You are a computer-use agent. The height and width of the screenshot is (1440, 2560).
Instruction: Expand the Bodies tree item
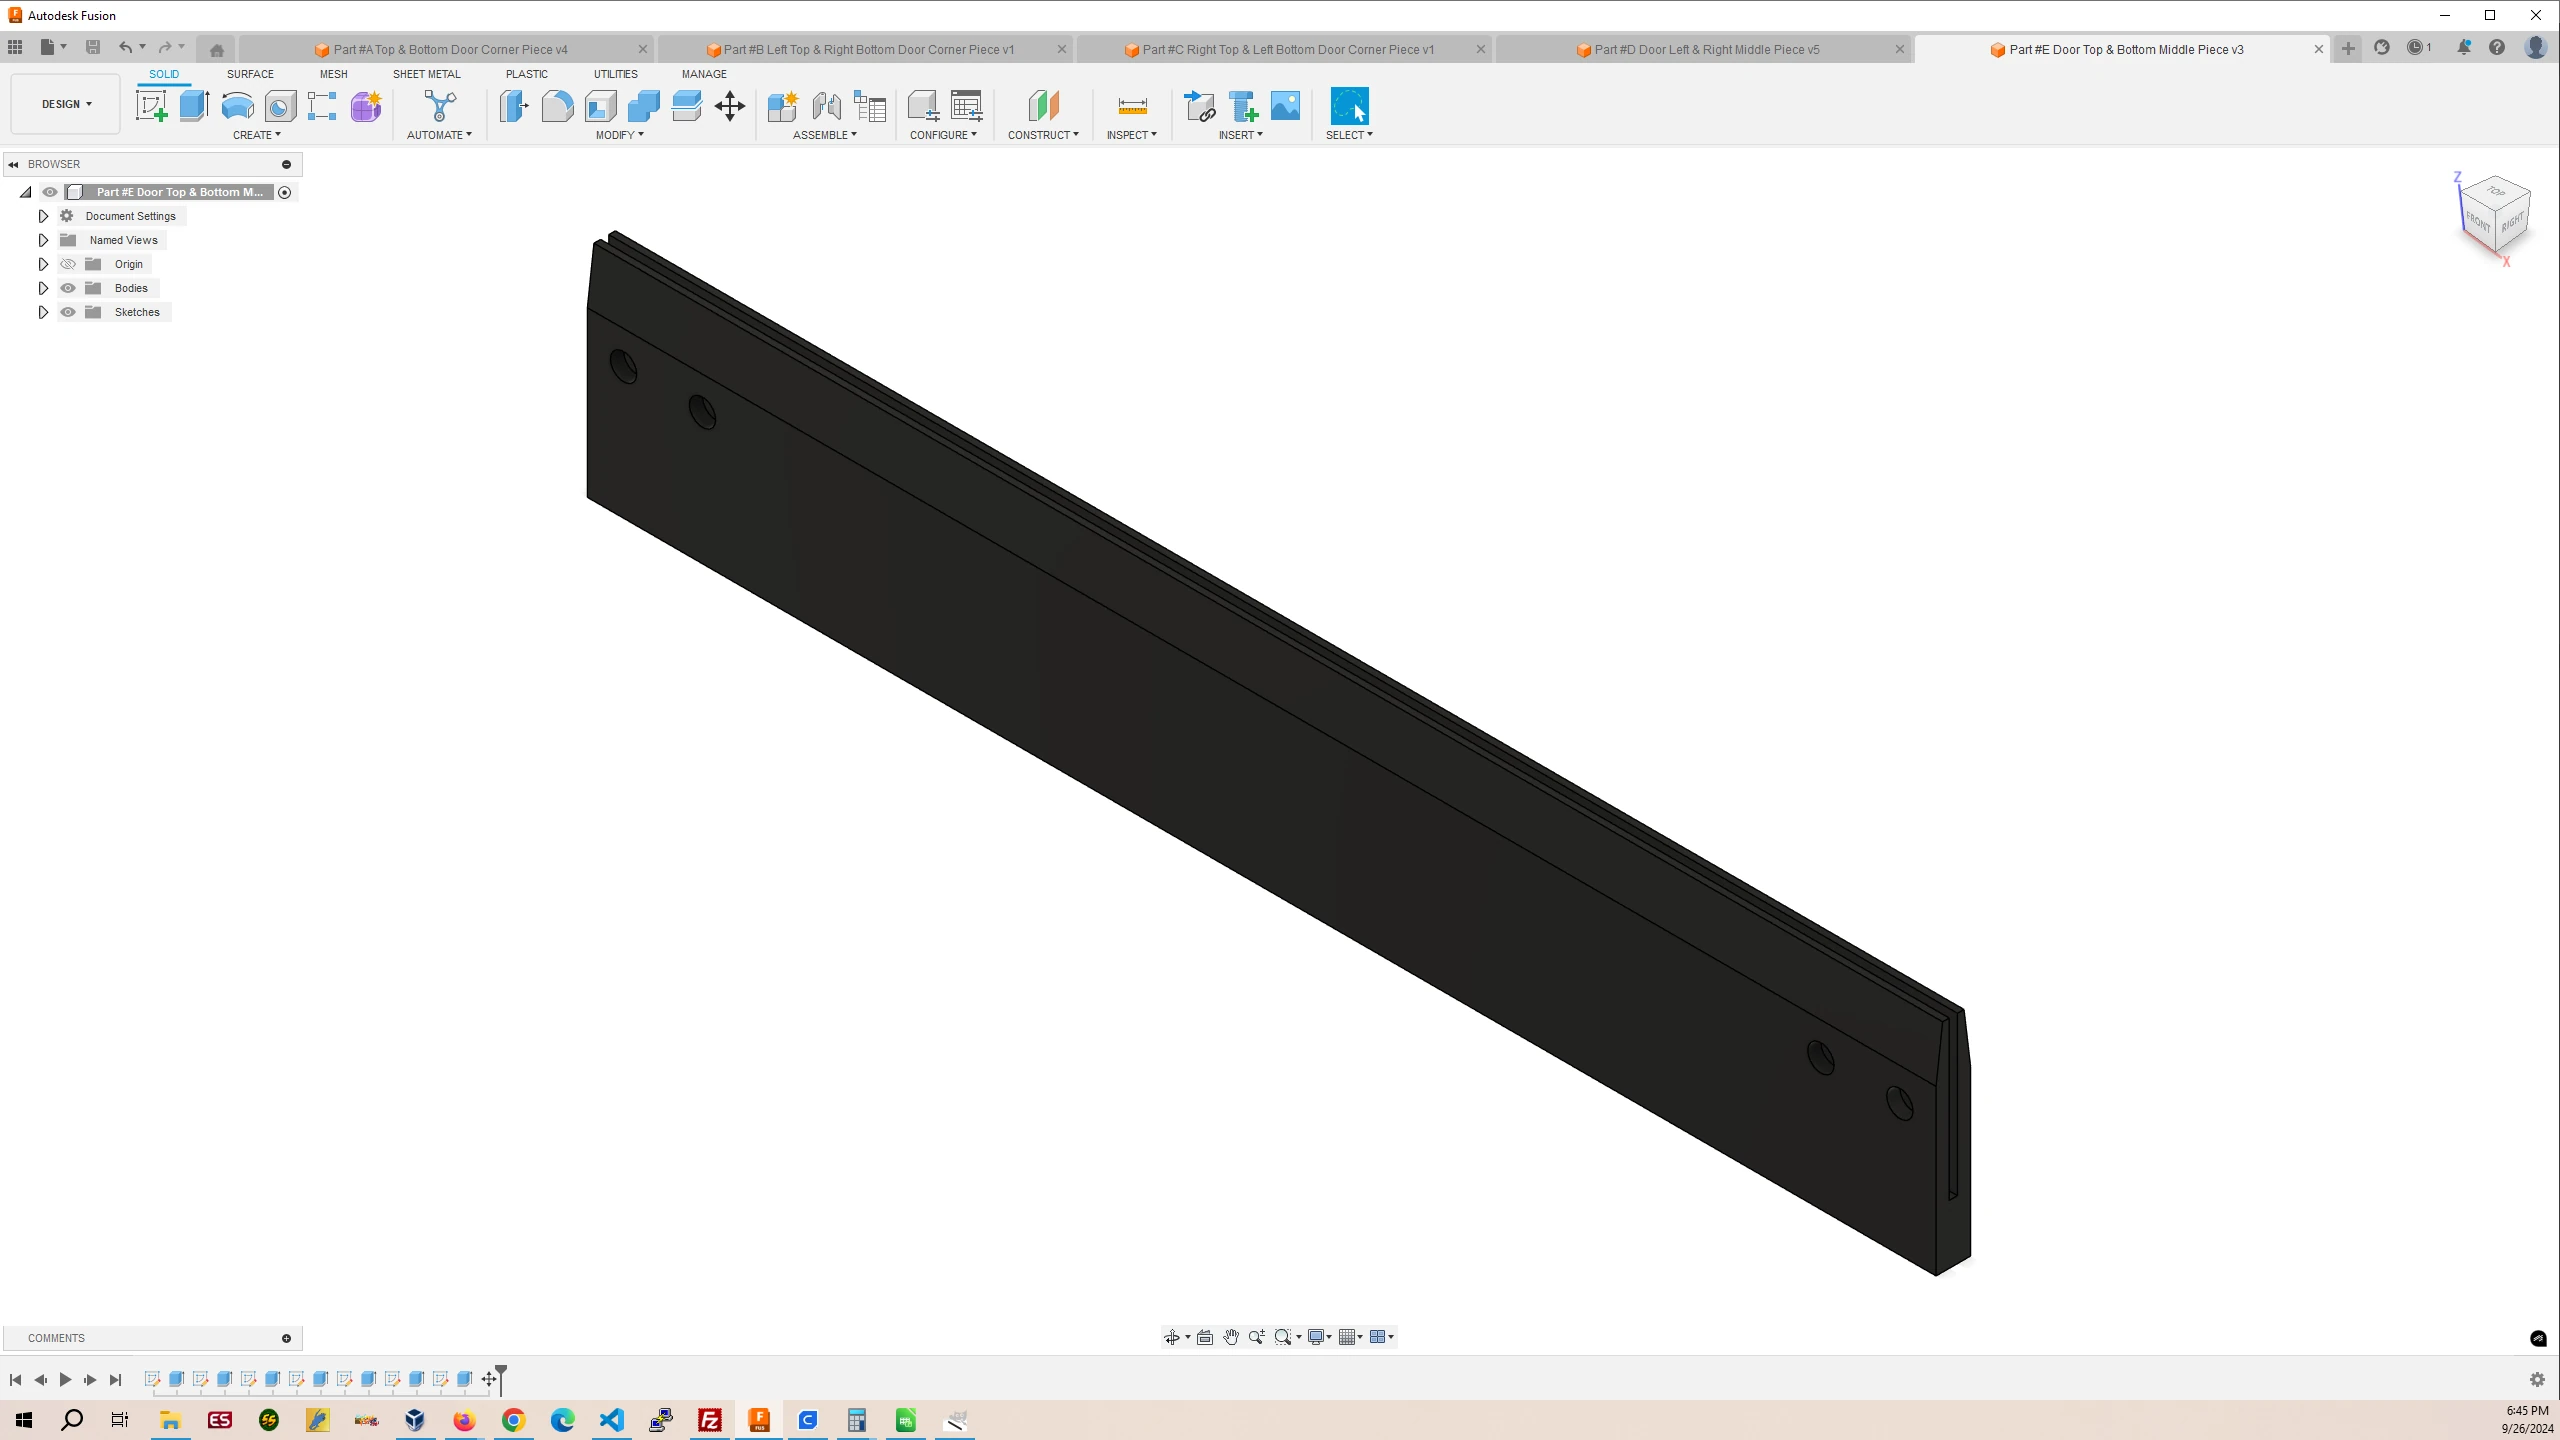(x=42, y=288)
